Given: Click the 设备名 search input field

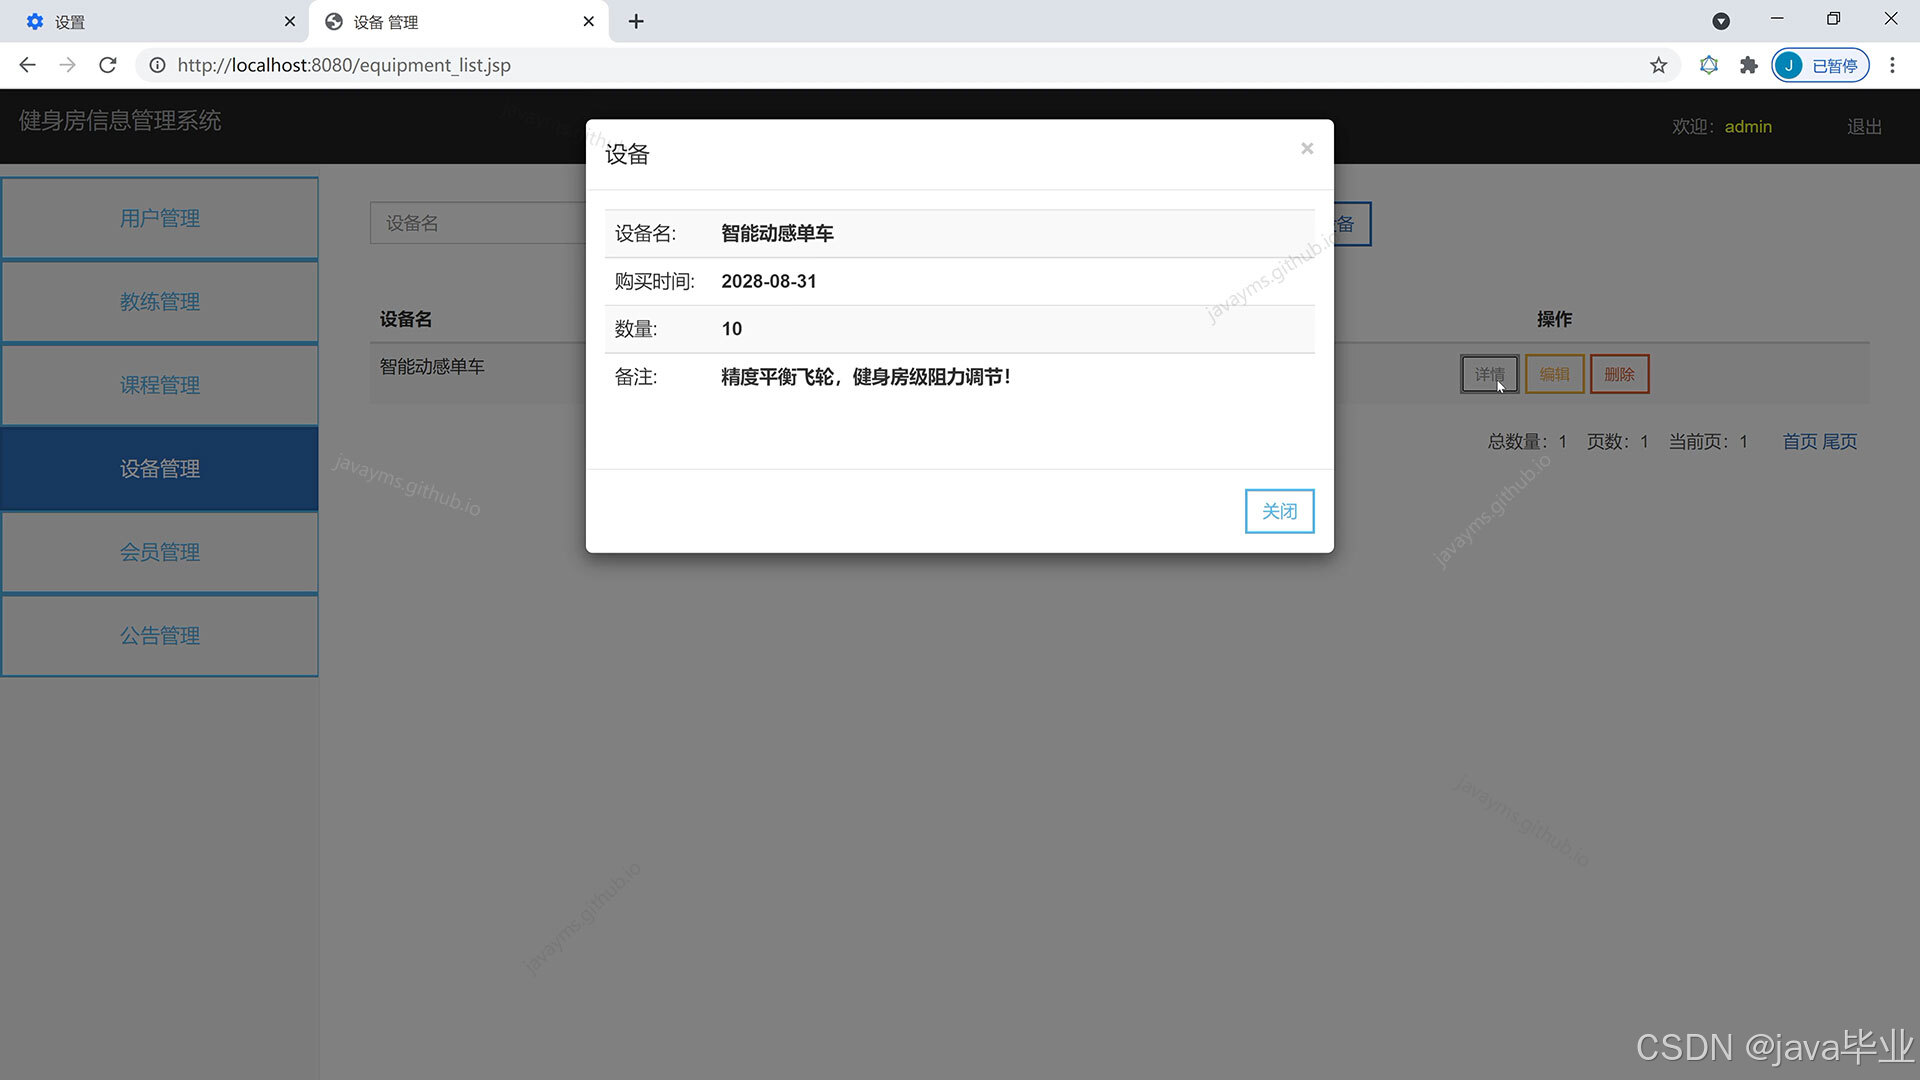Looking at the screenshot, I should point(478,223).
